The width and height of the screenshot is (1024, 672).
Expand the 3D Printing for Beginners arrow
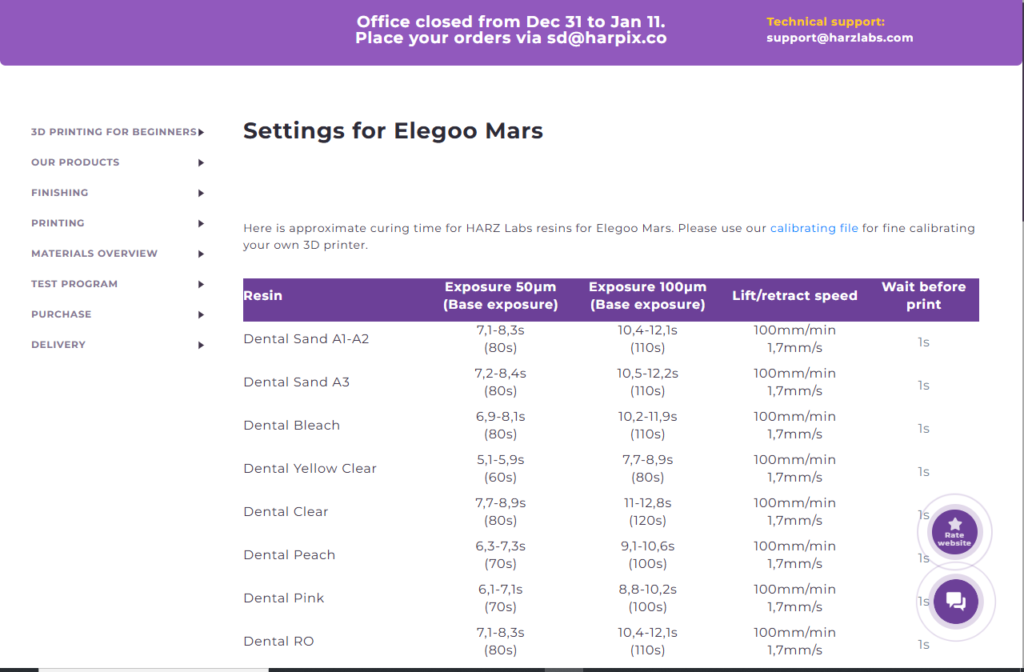[x=201, y=132]
